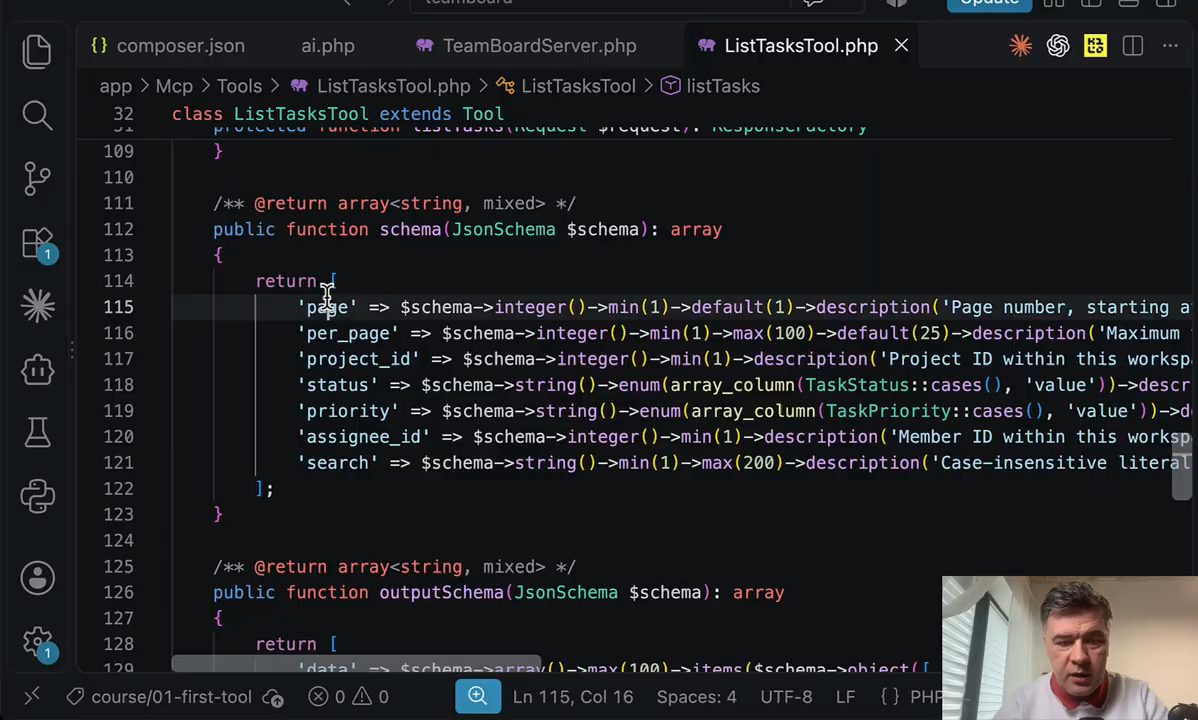Screen dimensions: 1198x720
Task: Open the Extensions view with one update badge
Action: pyautogui.click(x=38, y=245)
